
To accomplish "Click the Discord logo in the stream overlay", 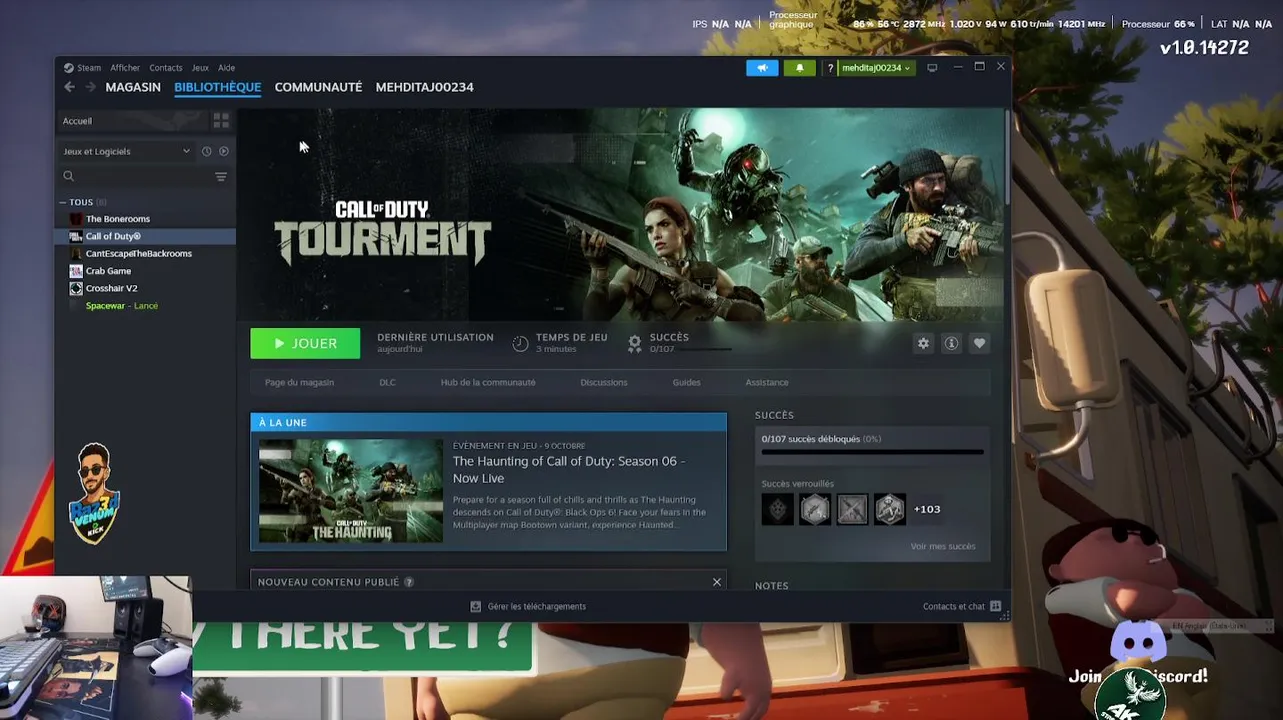I will (x=1138, y=640).
